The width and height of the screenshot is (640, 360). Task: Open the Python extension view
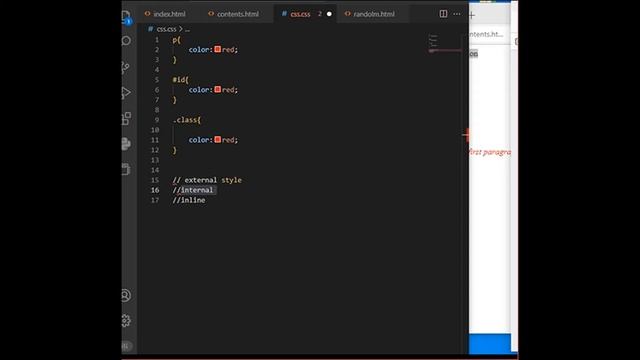coord(126,144)
